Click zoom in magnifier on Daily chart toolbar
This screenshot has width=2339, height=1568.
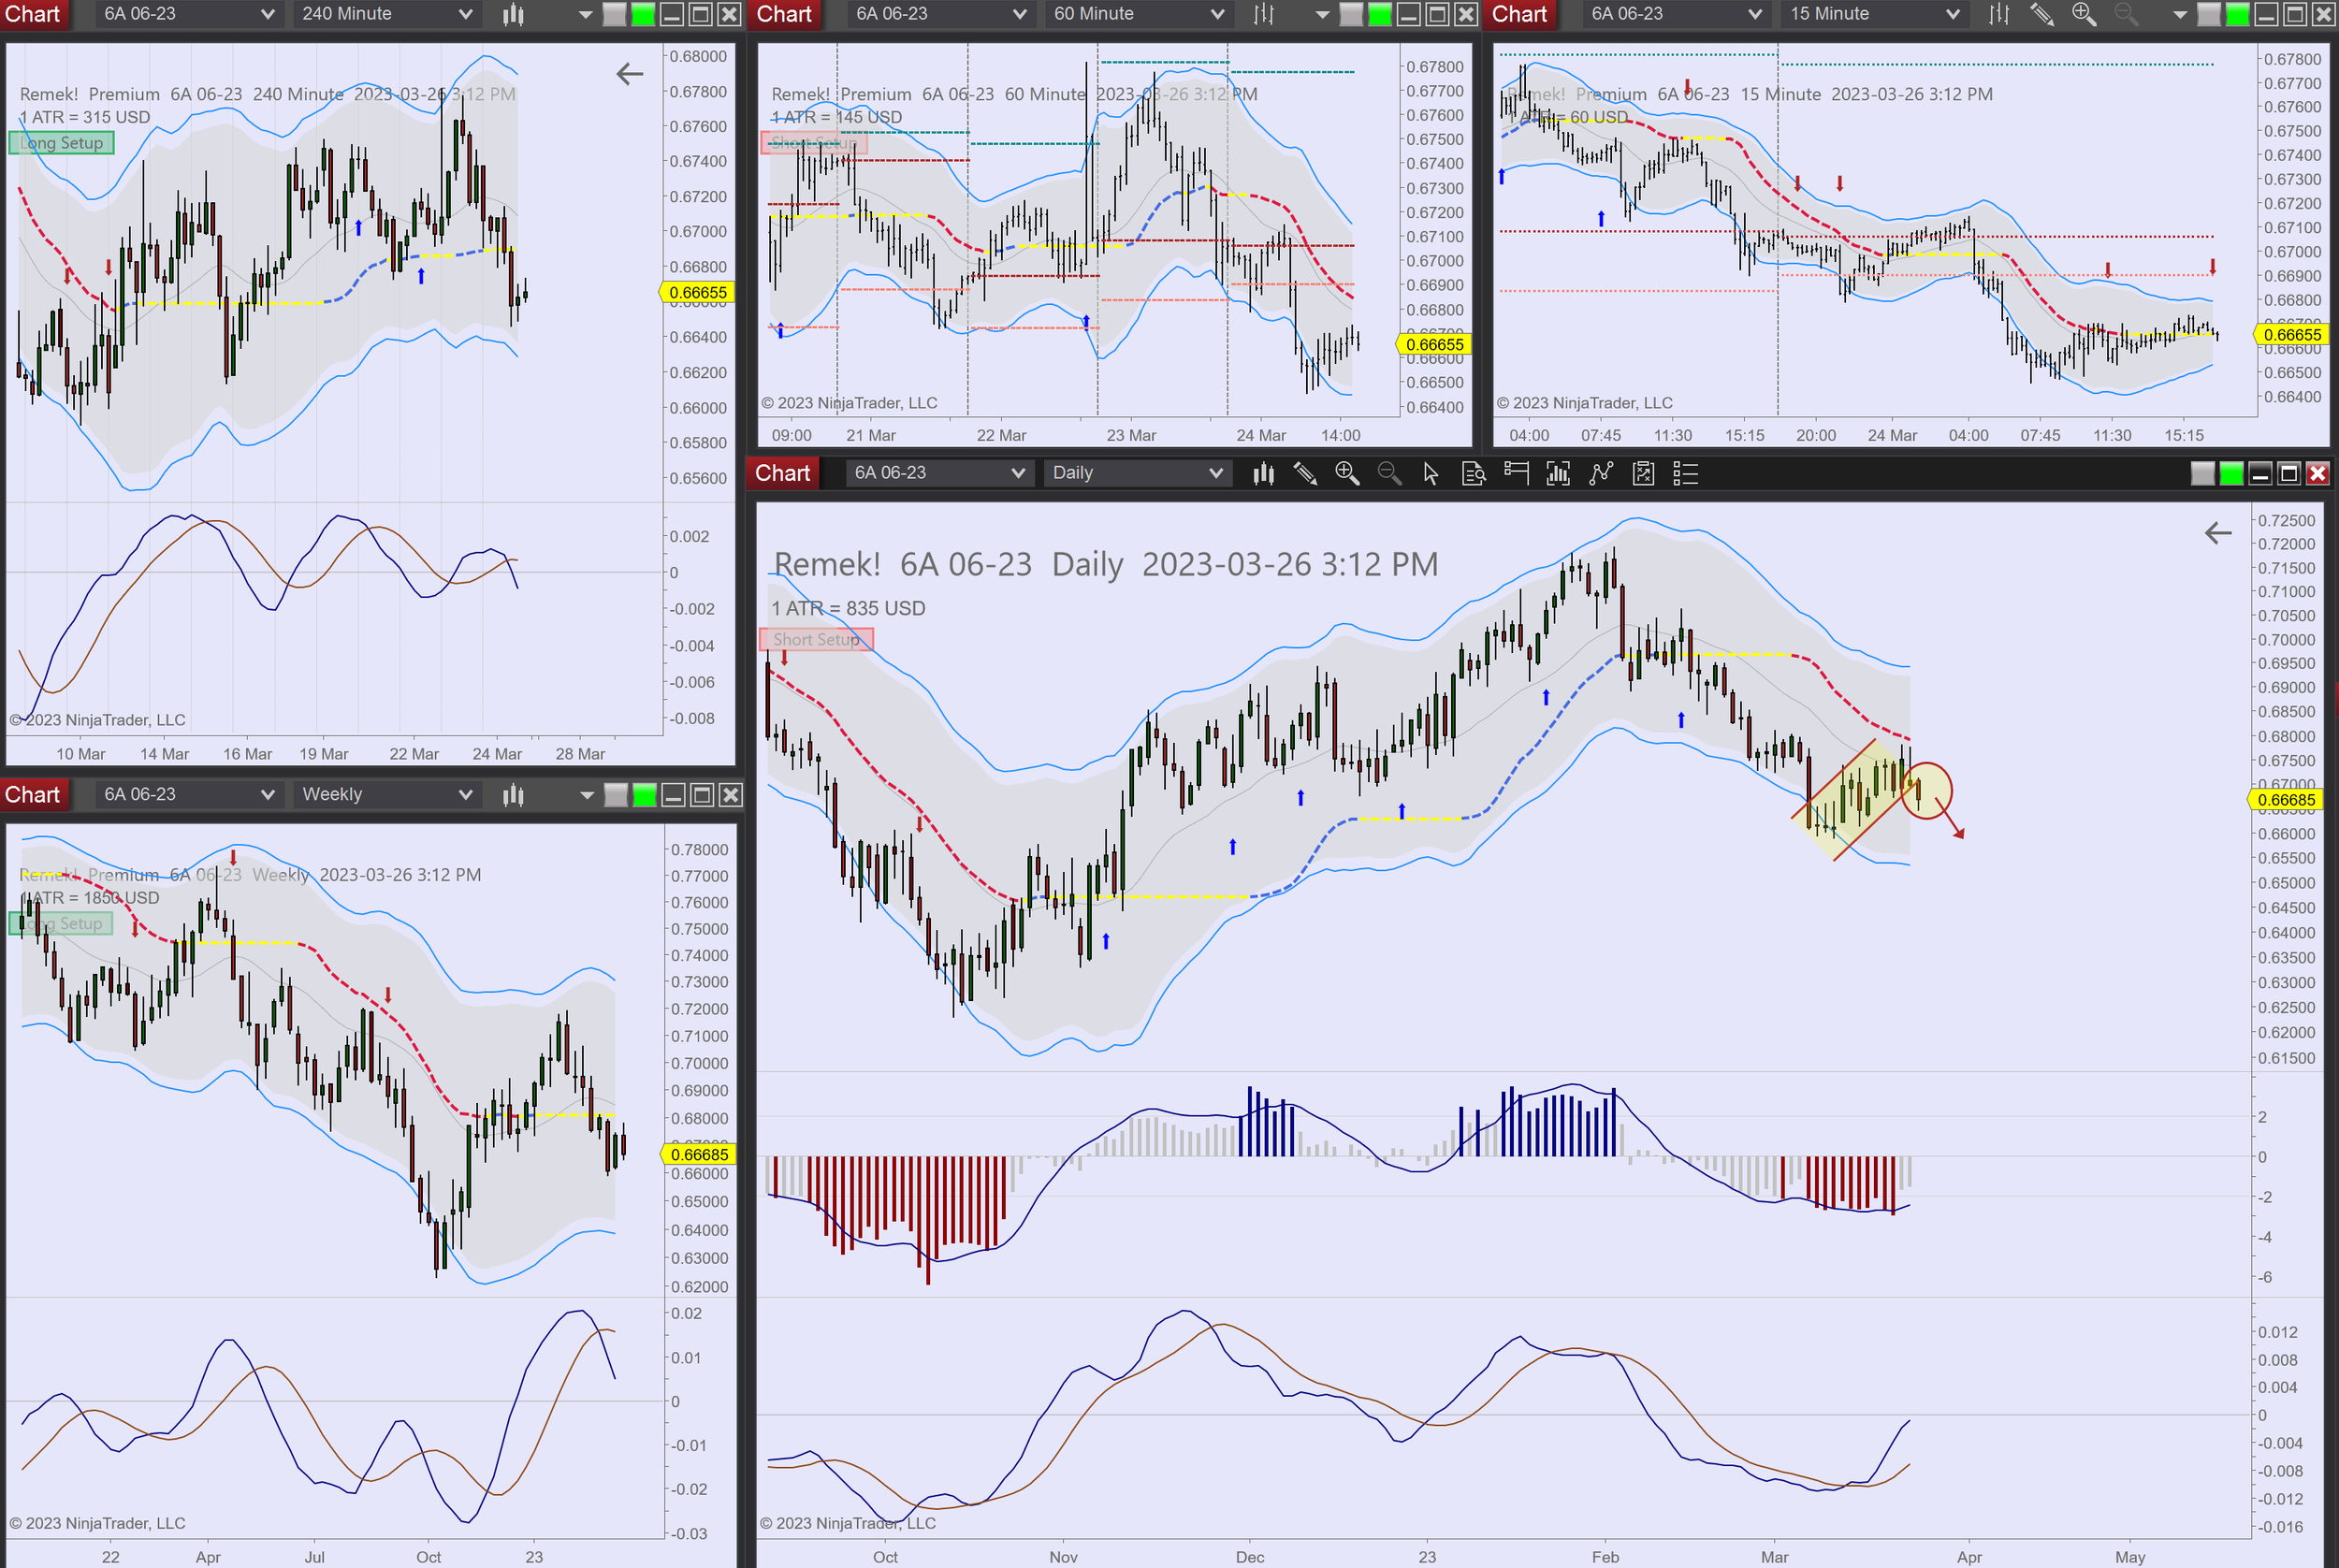(1347, 473)
